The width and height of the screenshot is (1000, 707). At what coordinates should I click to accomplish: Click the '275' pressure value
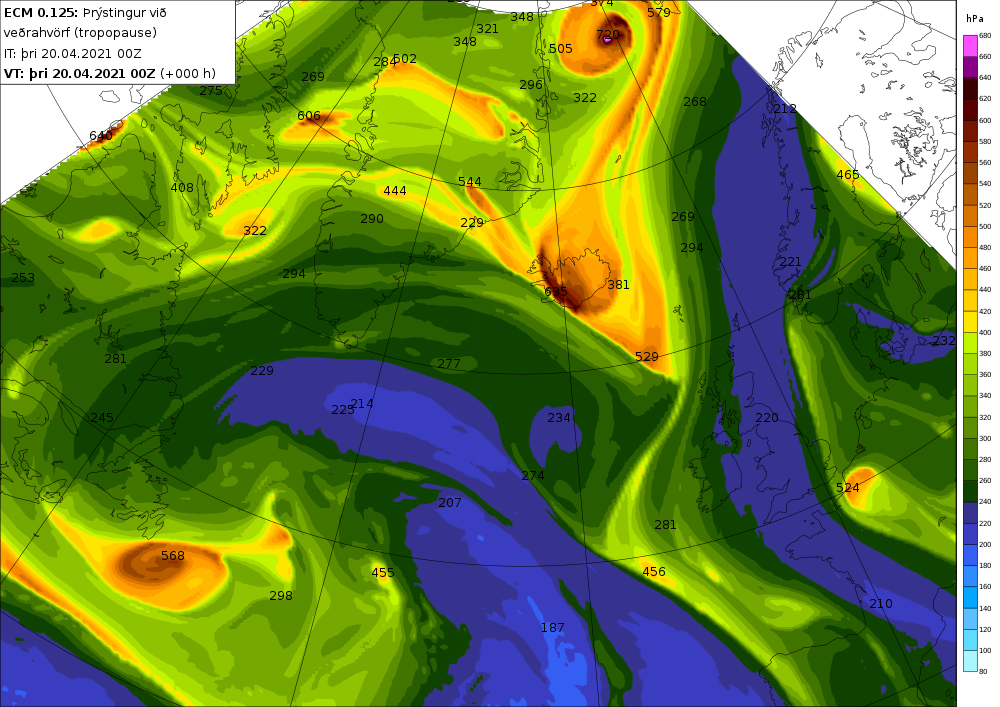pyautogui.click(x=211, y=91)
